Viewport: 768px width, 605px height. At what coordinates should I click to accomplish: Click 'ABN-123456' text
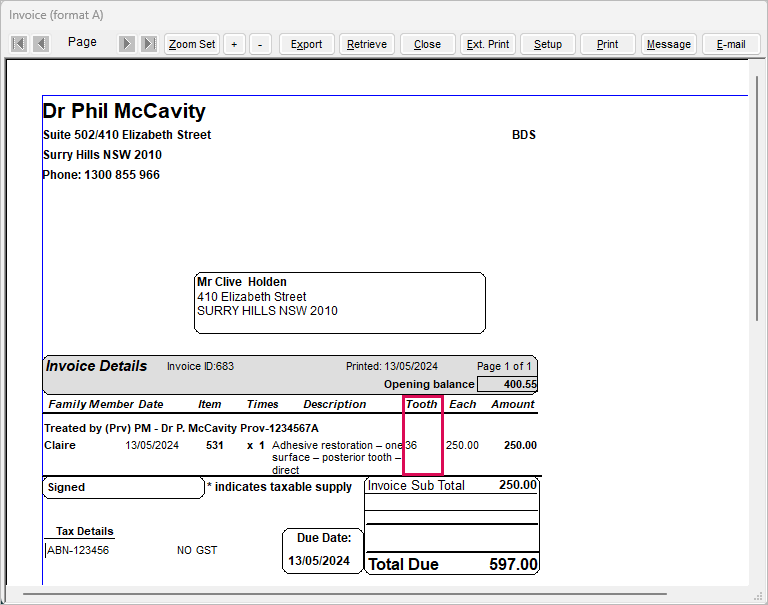point(78,551)
